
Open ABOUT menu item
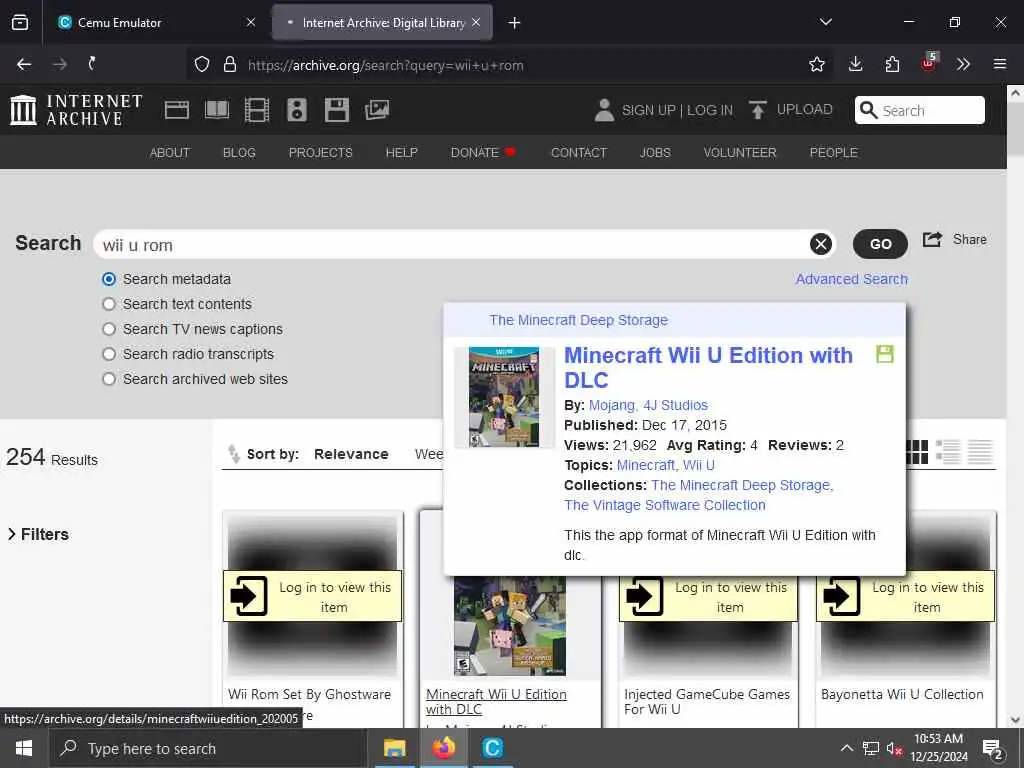pyautogui.click(x=170, y=153)
